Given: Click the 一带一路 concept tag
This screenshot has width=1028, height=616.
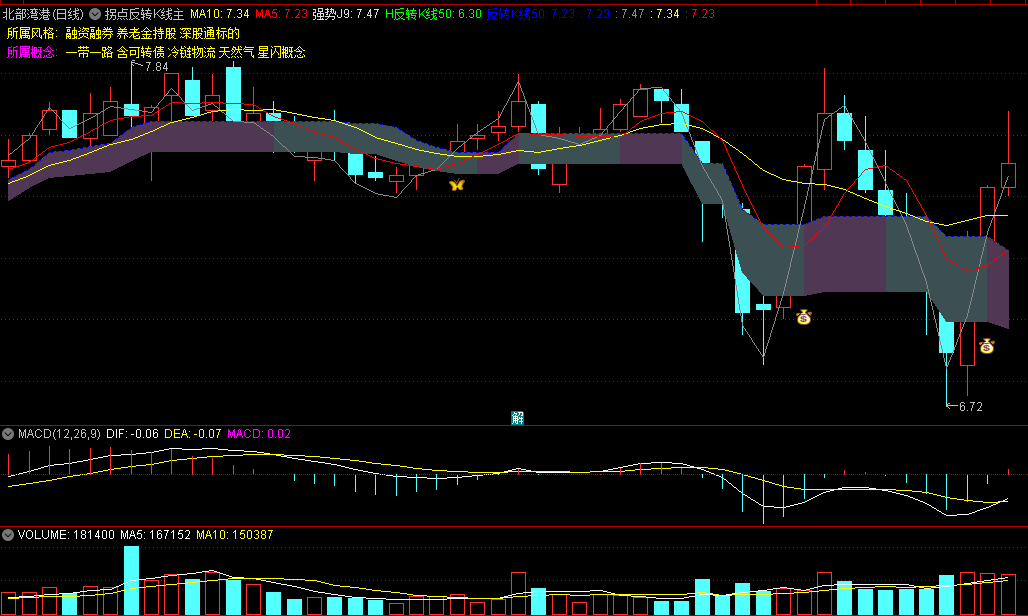Looking at the screenshot, I should click(89, 52).
